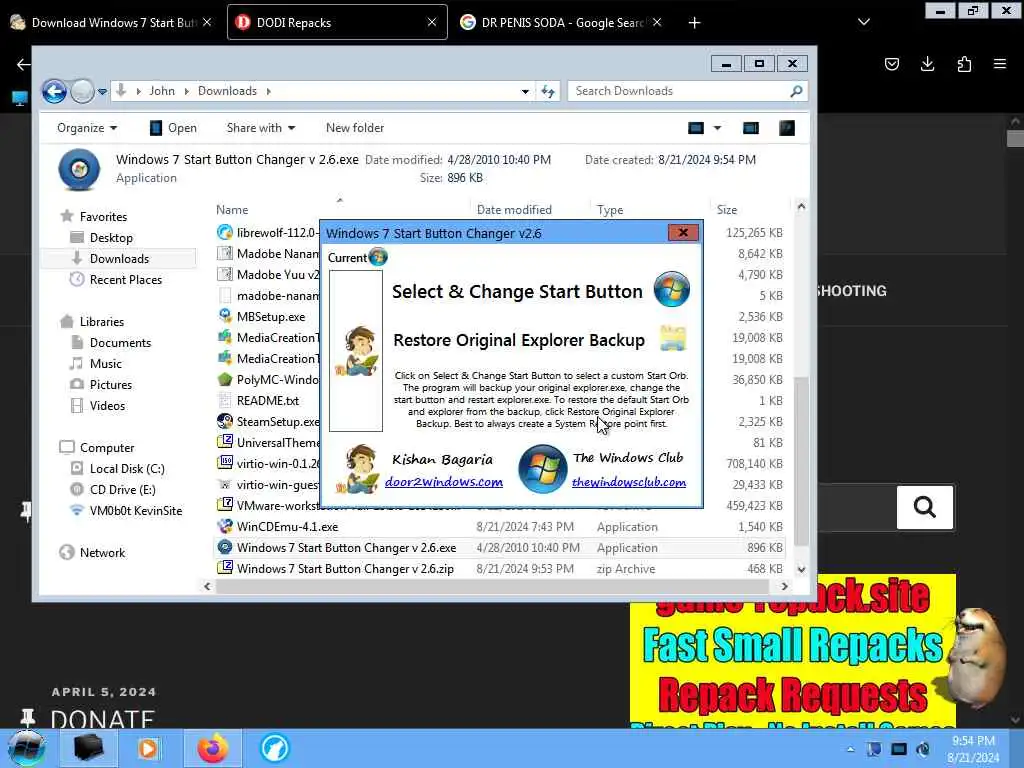Image resolution: width=1024 pixels, height=768 pixels.
Task: Expand the view options dropdown arrow
Action: tap(717, 128)
